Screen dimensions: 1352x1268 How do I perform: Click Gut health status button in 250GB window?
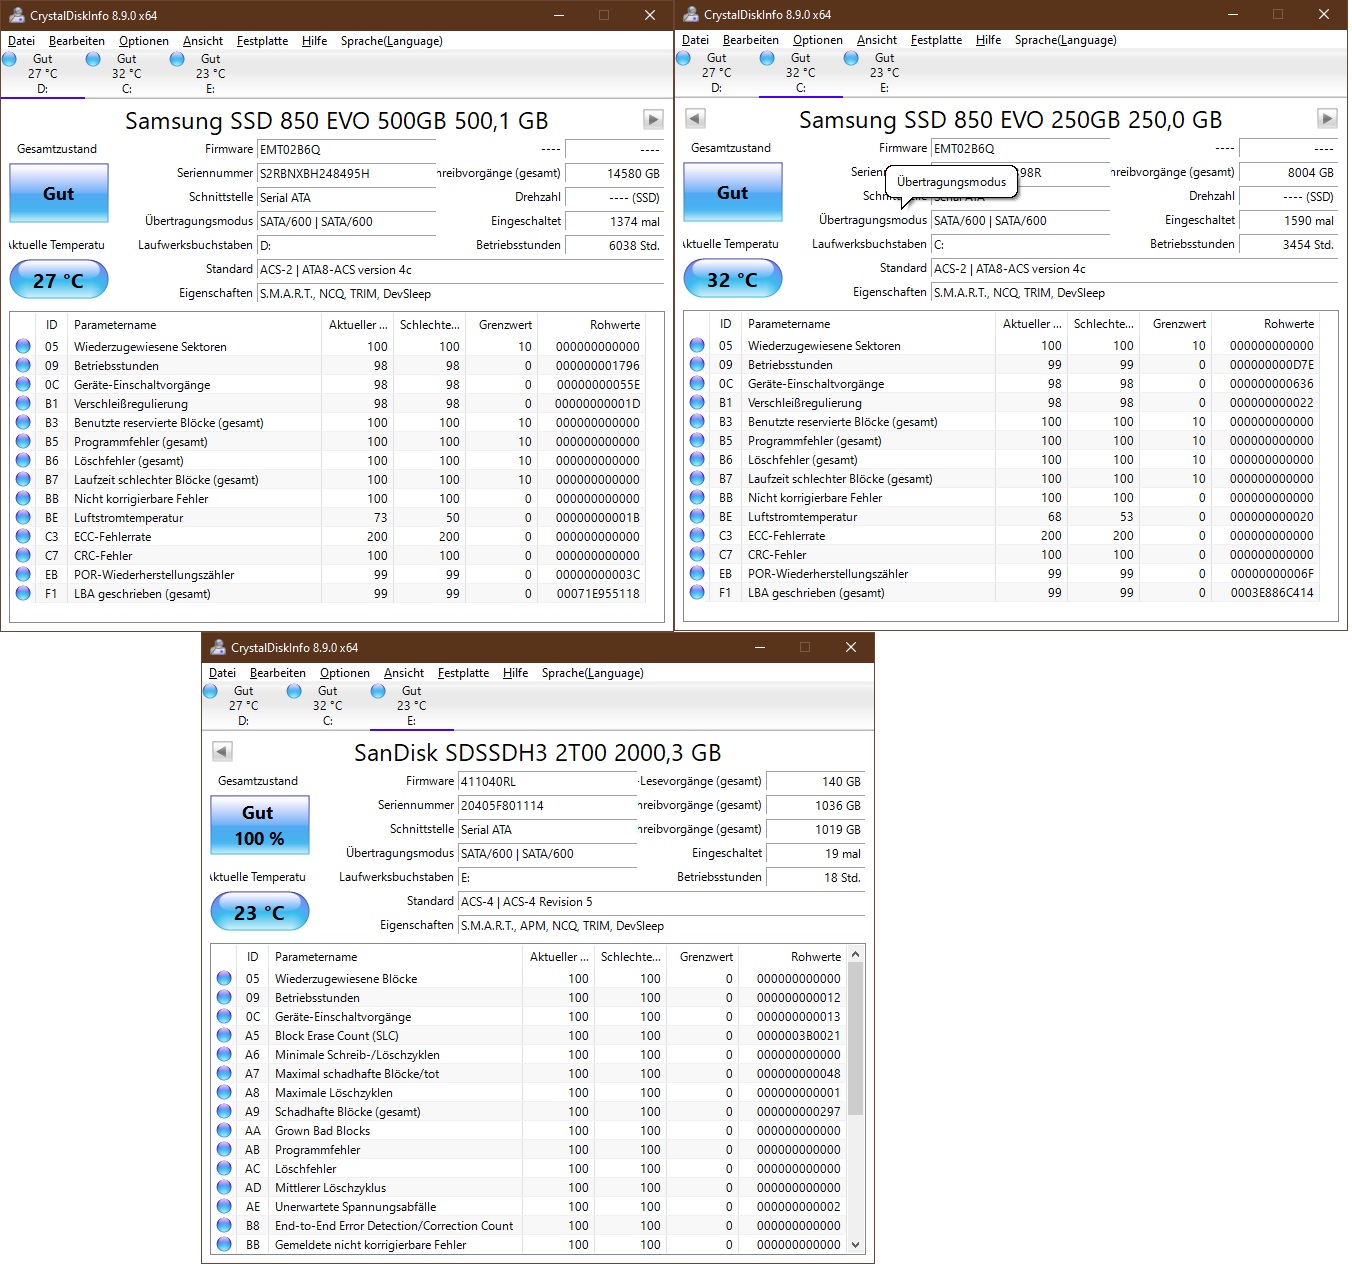(x=733, y=192)
